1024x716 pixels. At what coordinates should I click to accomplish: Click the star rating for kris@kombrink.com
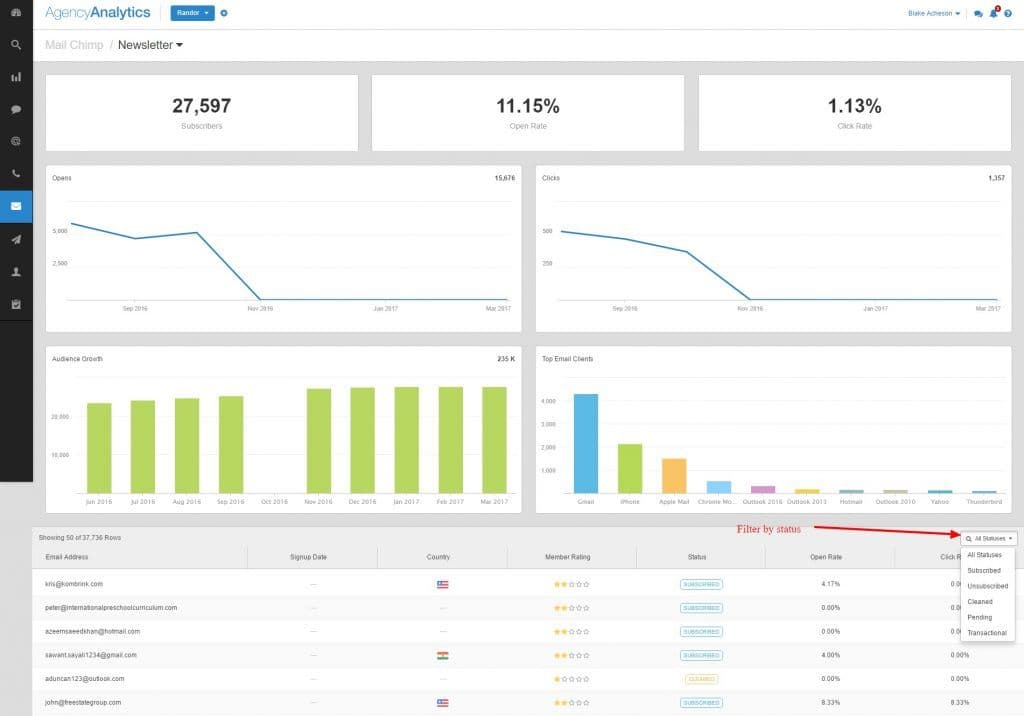(571, 585)
